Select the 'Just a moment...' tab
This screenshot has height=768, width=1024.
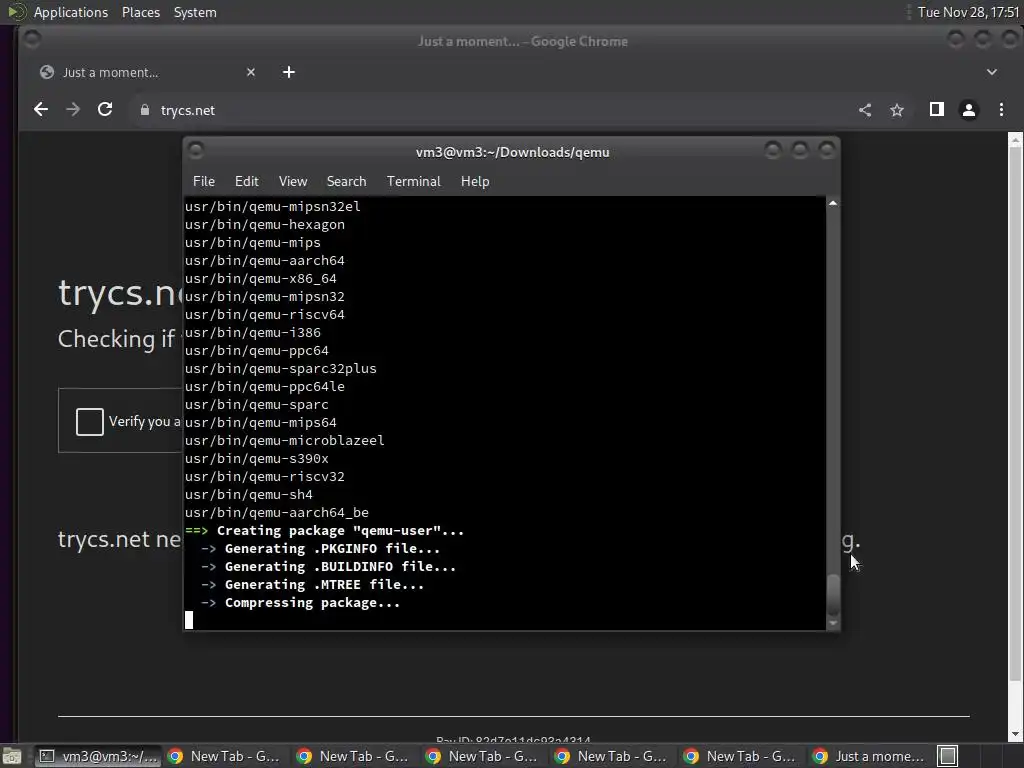(x=147, y=72)
